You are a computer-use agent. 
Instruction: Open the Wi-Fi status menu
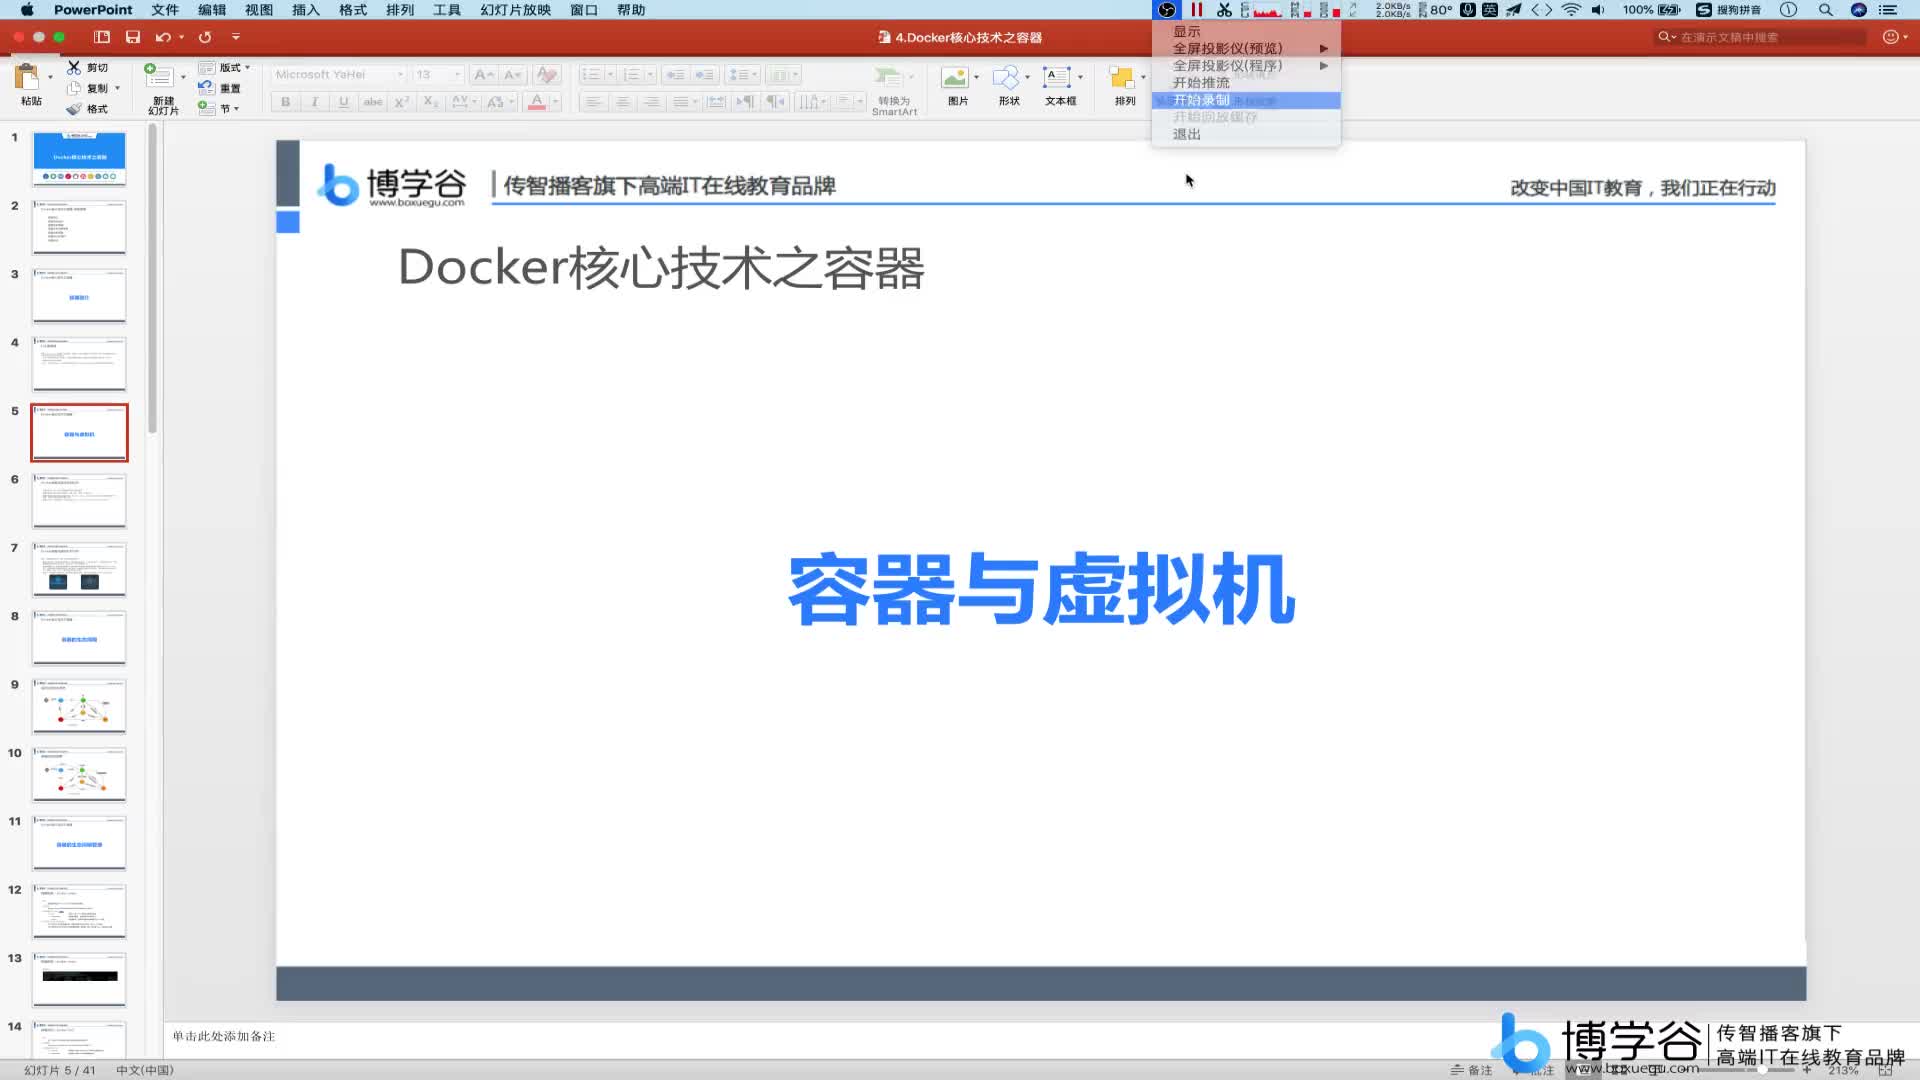[x=1571, y=10]
